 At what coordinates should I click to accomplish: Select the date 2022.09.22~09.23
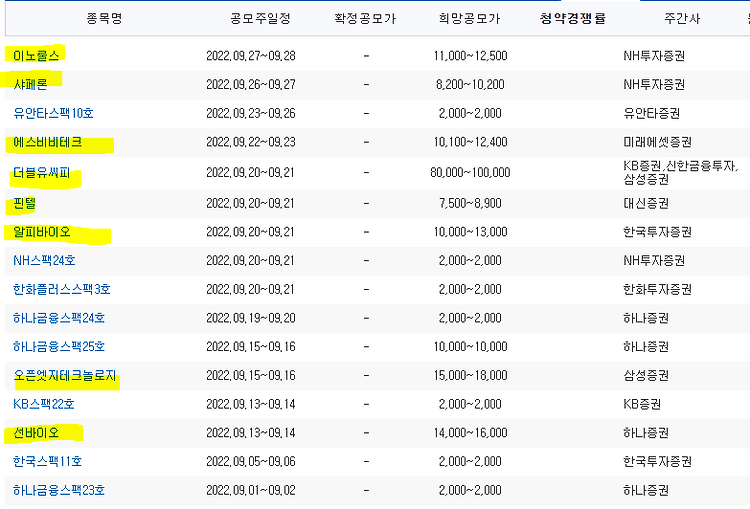tap(251, 142)
